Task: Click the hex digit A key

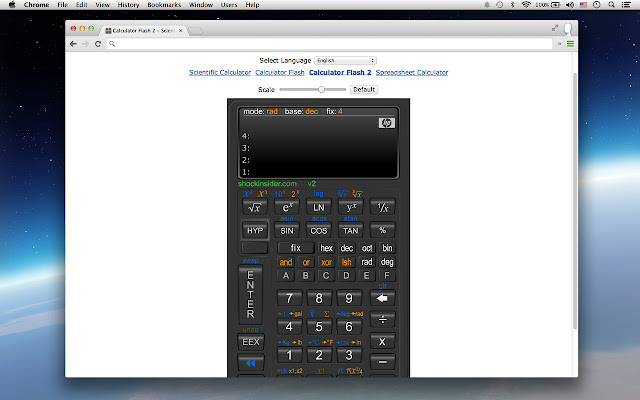Action: coord(286,276)
